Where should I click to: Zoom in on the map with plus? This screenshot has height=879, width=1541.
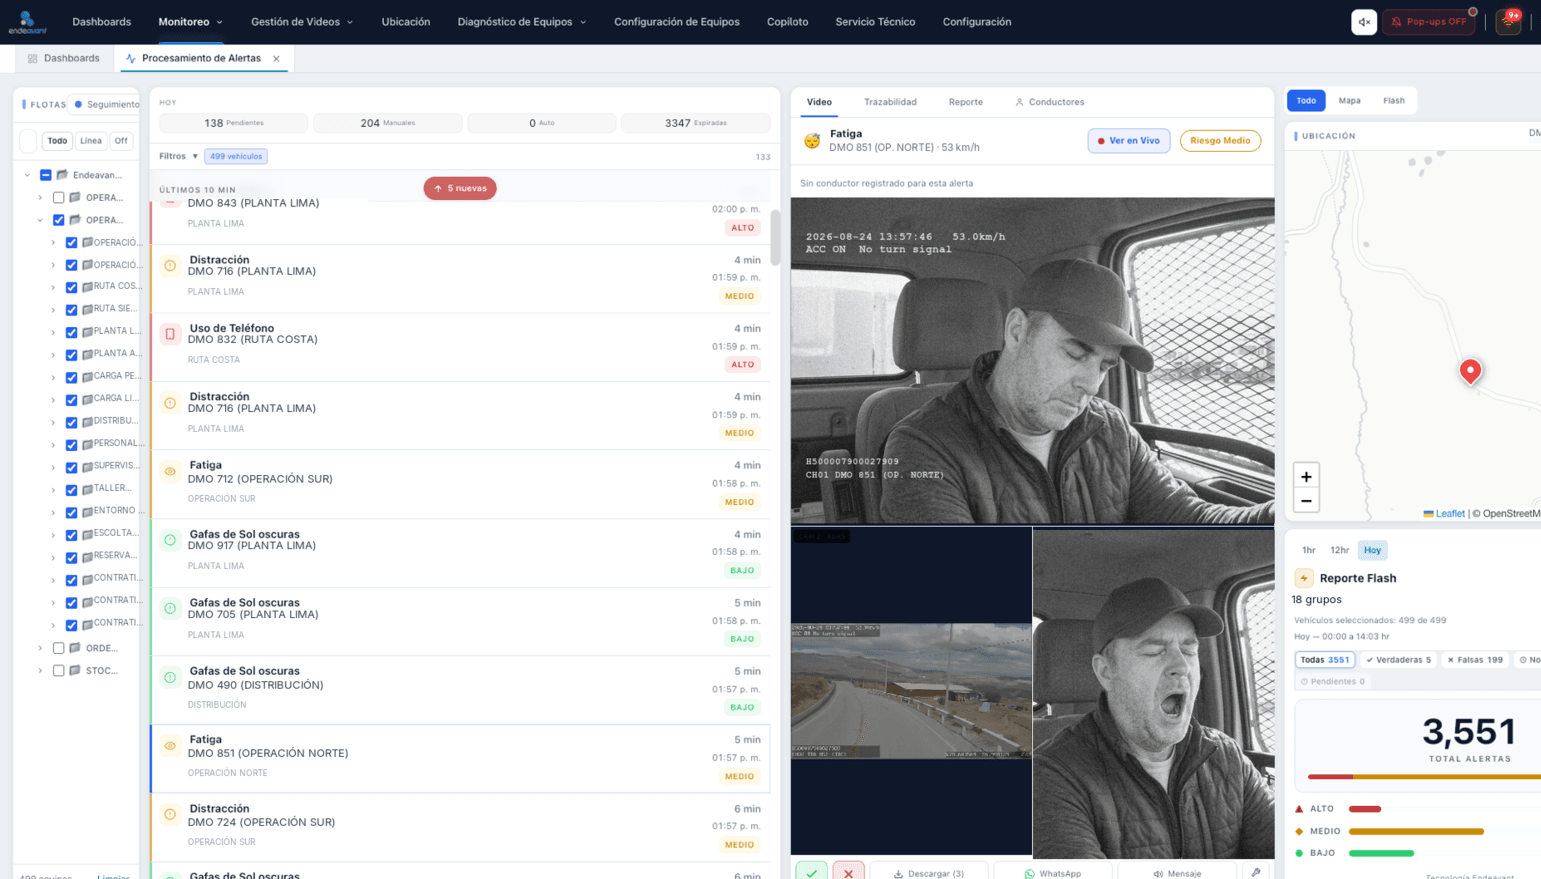click(x=1306, y=476)
